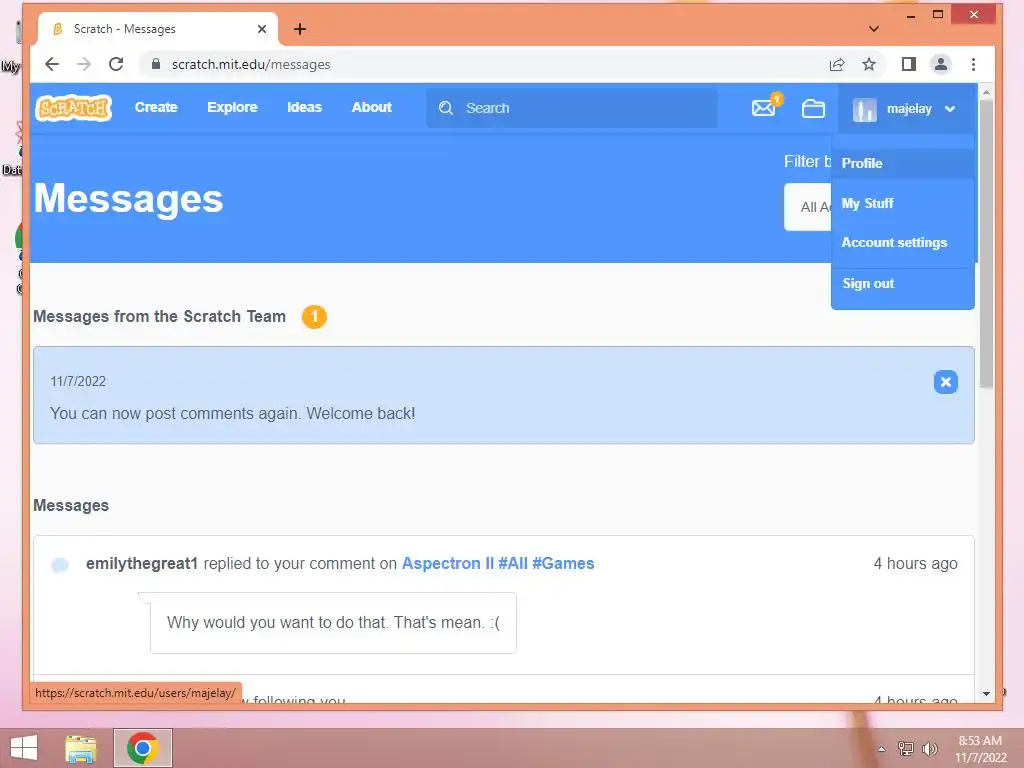Click the majelay avatar image
The height and width of the screenshot is (768, 1024).
pyautogui.click(x=864, y=109)
